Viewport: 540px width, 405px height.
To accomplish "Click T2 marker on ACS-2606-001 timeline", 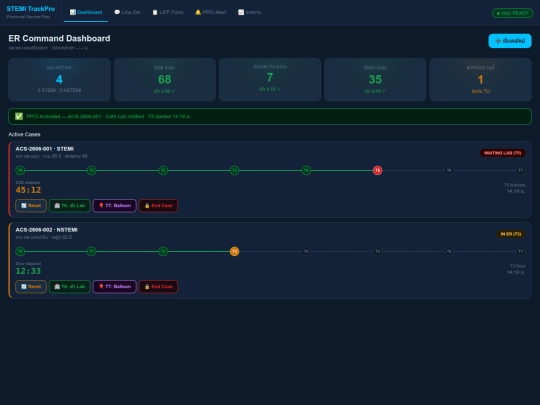I will (163, 170).
